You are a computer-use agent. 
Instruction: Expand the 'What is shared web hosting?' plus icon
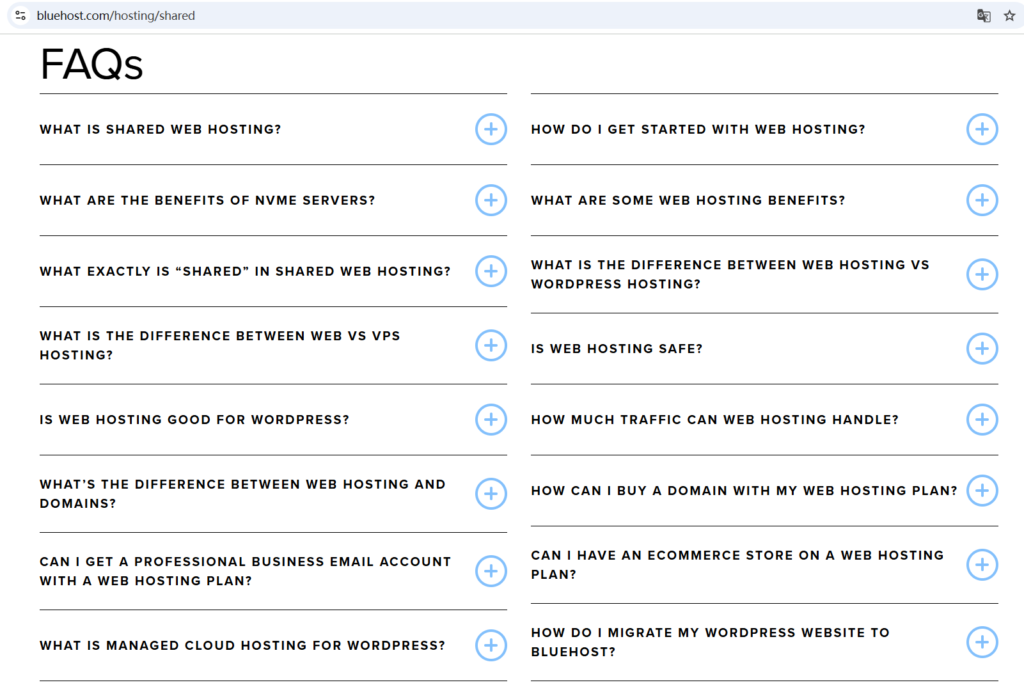(x=490, y=129)
